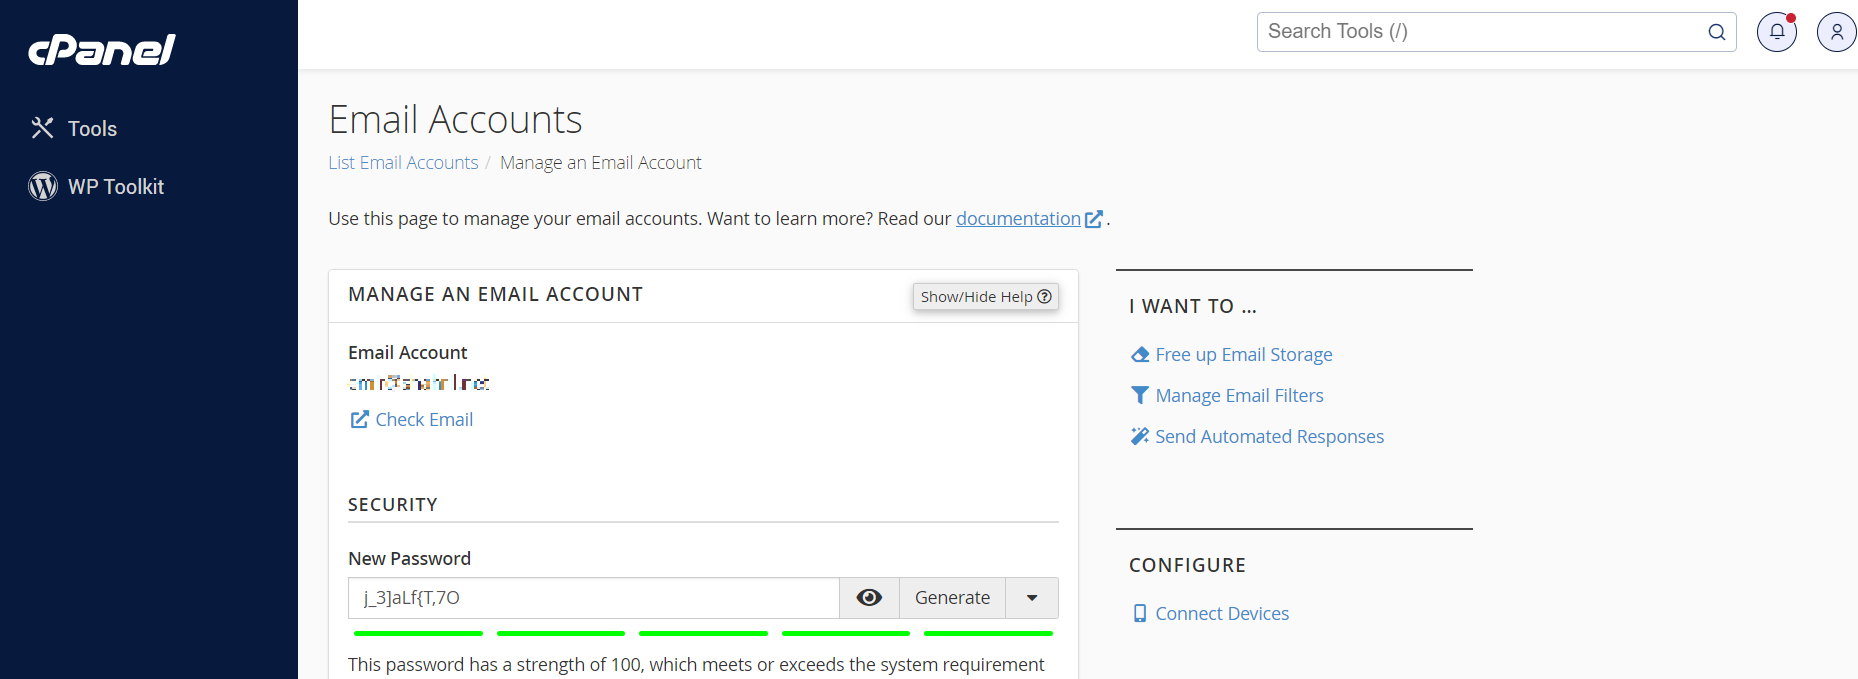
Task: Click the WordPress logo icon
Action: pos(43,186)
